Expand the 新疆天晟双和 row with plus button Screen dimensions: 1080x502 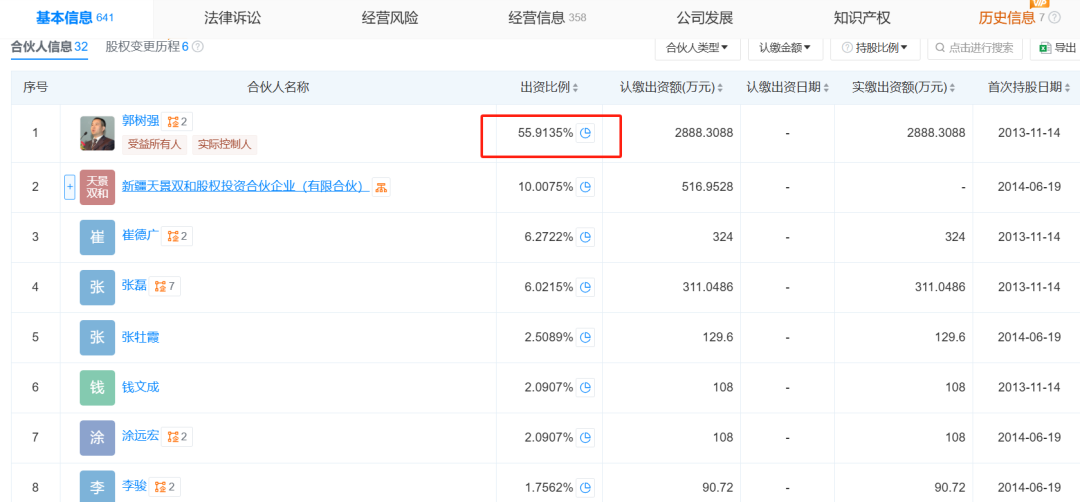(x=70, y=187)
